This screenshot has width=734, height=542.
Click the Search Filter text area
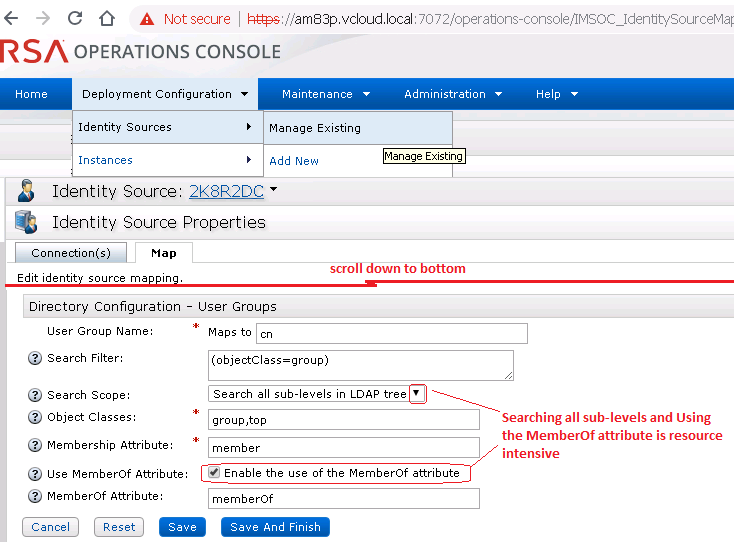[x=360, y=364]
